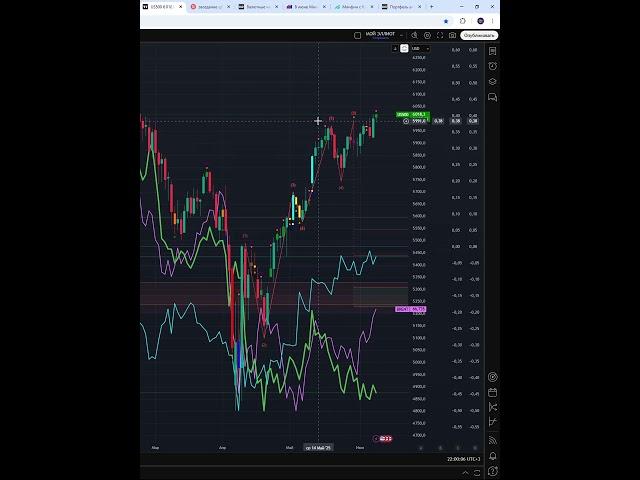Click the crossed-lines icon below the calendar icon
Viewport: 640px width, 480px height.
[x=493, y=407]
